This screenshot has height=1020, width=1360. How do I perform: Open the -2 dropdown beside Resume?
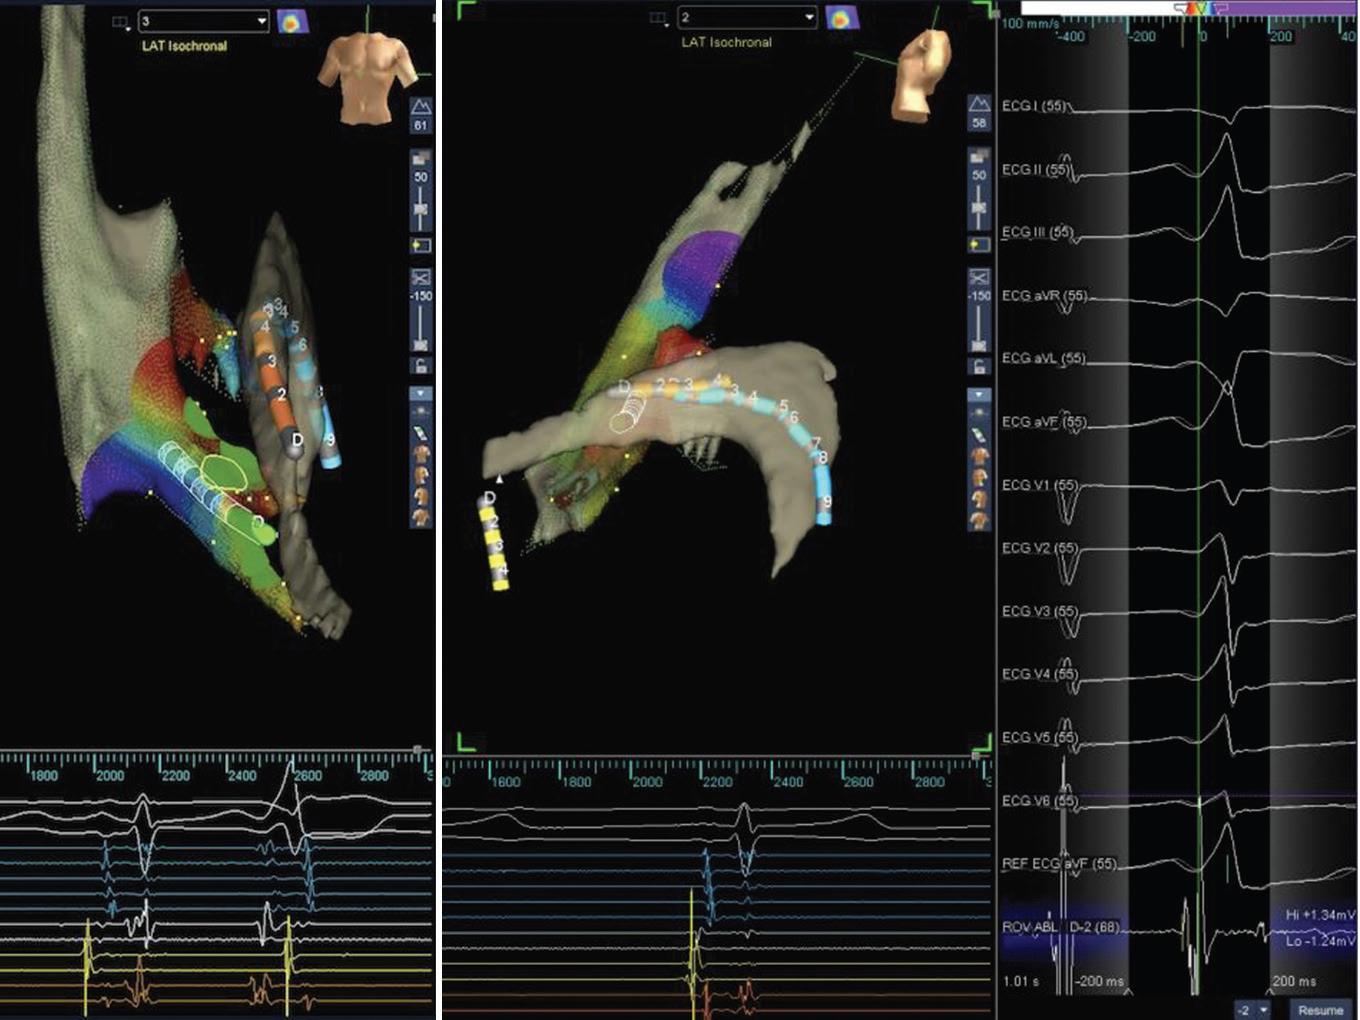click(x=1252, y=1009)
